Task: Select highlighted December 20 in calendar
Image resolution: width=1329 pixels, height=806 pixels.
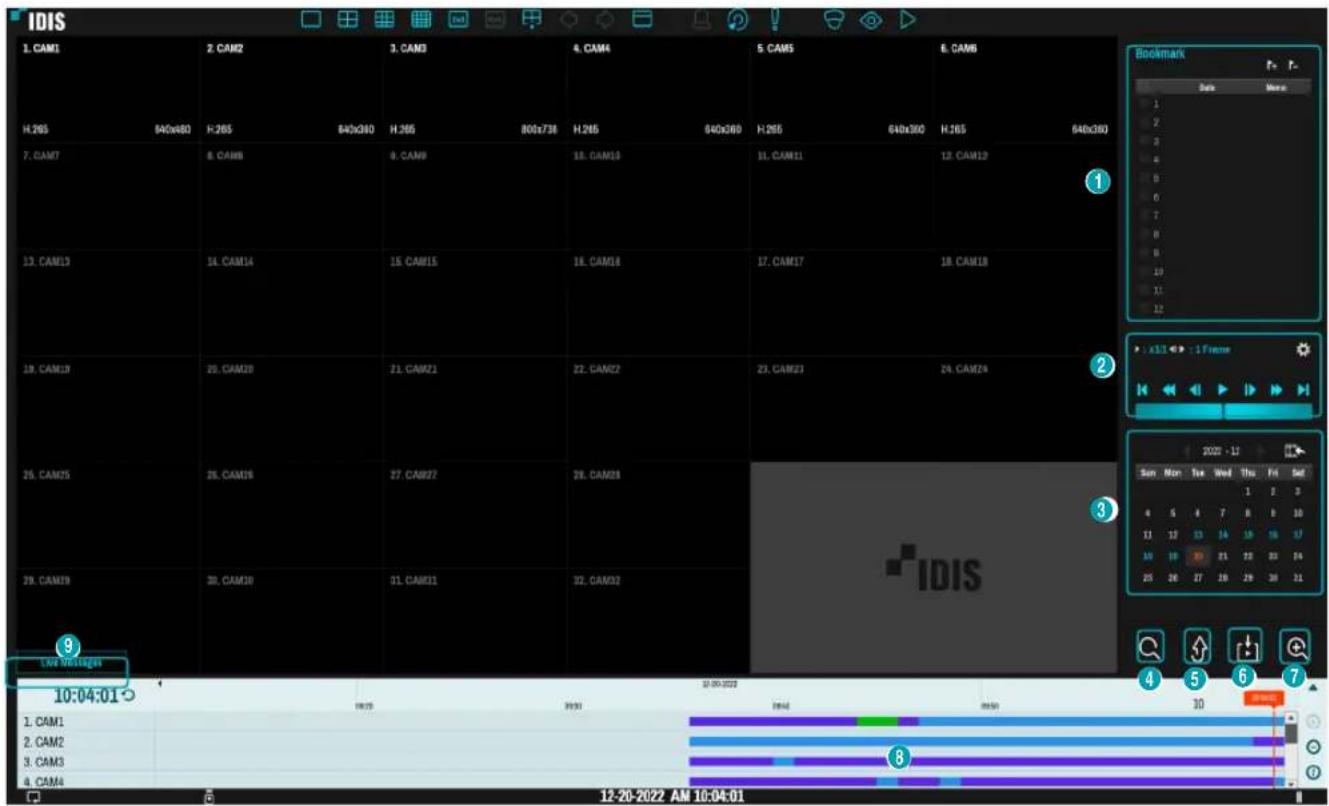Action: pos(1198,555)
